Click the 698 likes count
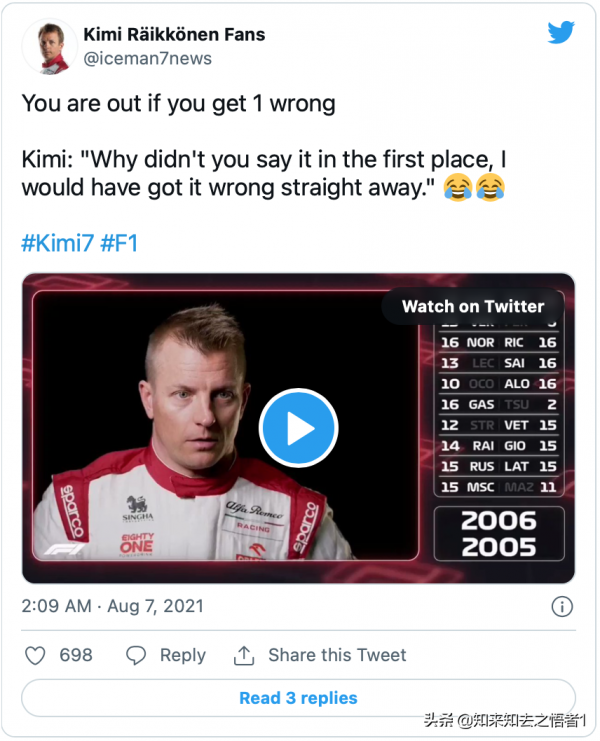Screen dimensions: 600x741 point(76,655)
